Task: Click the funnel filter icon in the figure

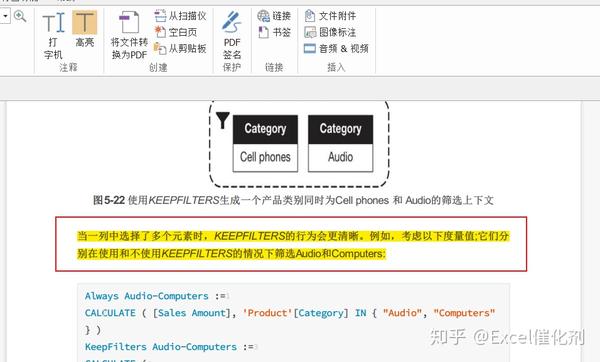Action: [222, 120]
